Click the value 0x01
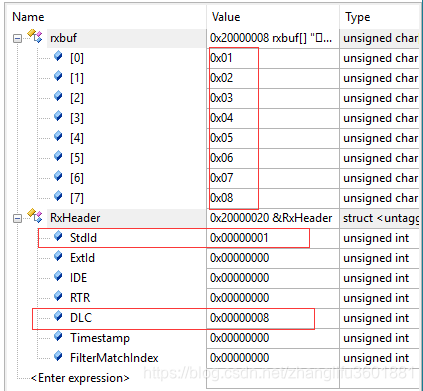This screenshot has height=391, width=423. 221,58
